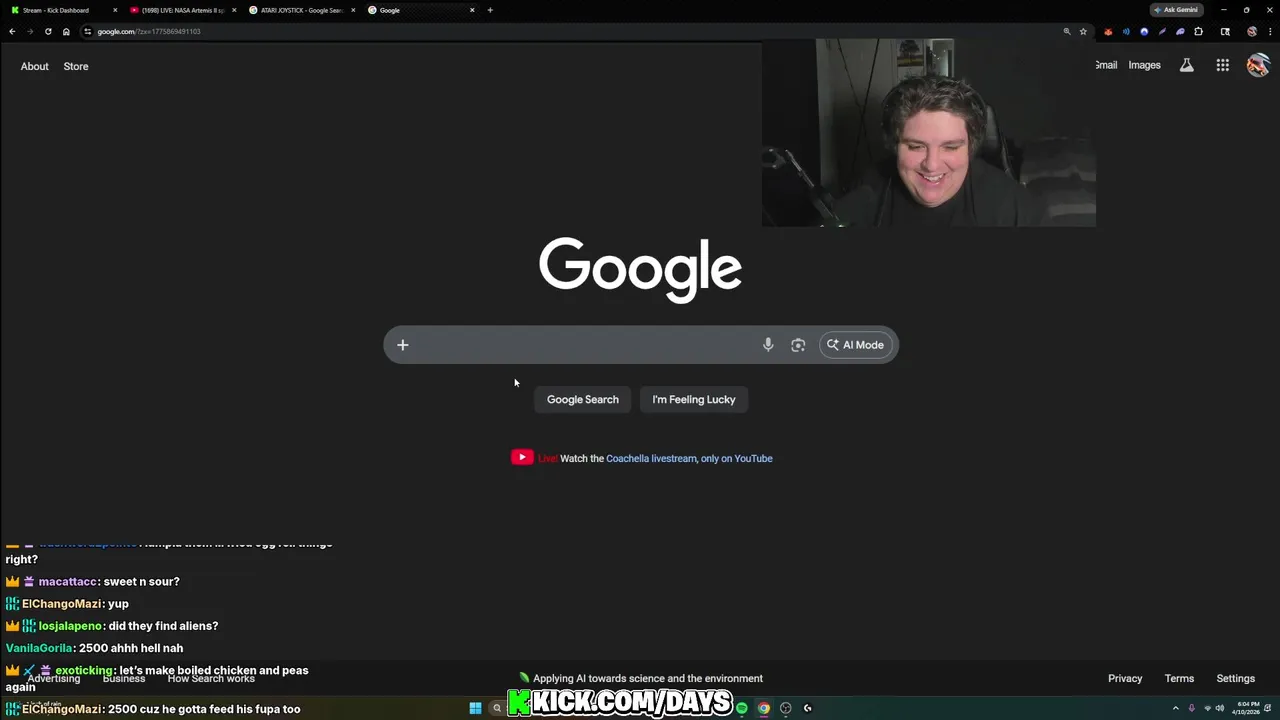Screen dimensions: 1280x720
Task: Switch to AI Mode
Action: [856, 345]
